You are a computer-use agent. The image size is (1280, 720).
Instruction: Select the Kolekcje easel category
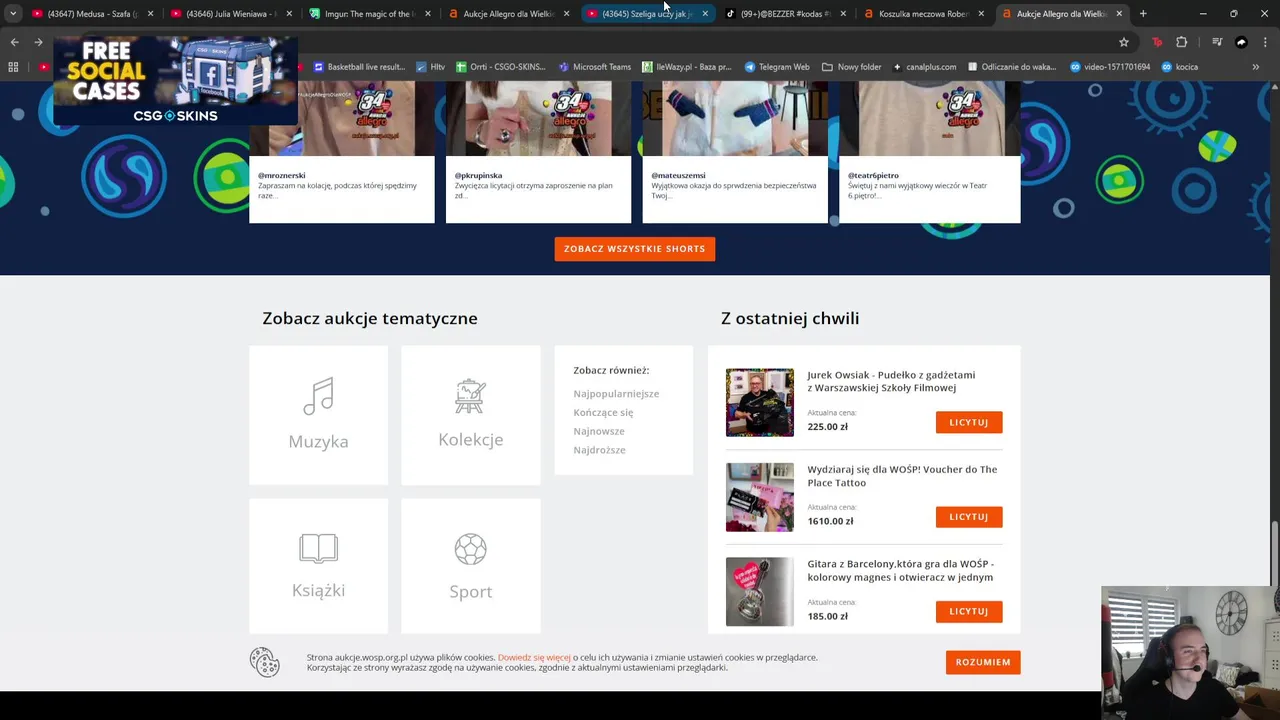point(470,415)
